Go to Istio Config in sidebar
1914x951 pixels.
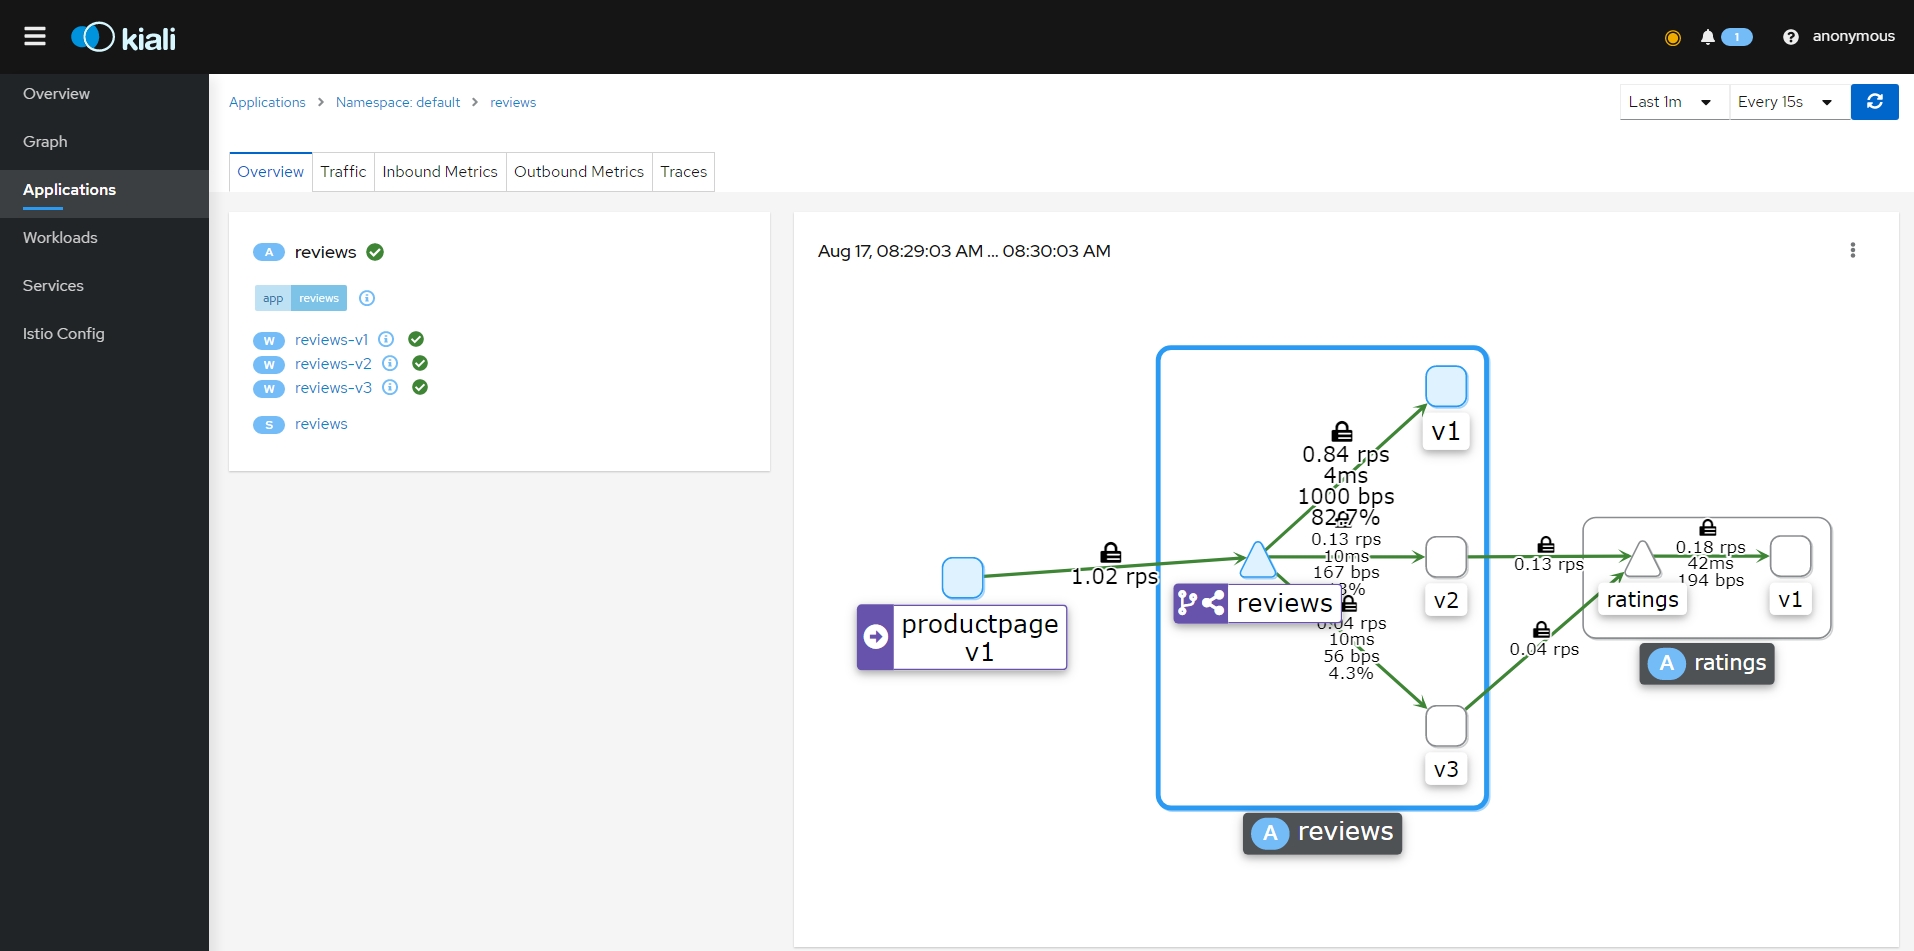click(64, 334)
